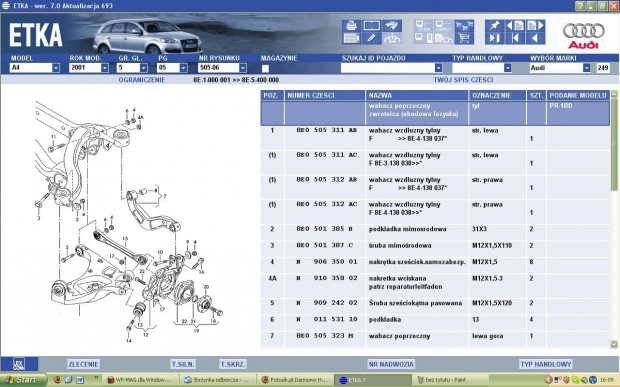
Task: Click the NR NADWOZIA button
Action: point(391,364)
